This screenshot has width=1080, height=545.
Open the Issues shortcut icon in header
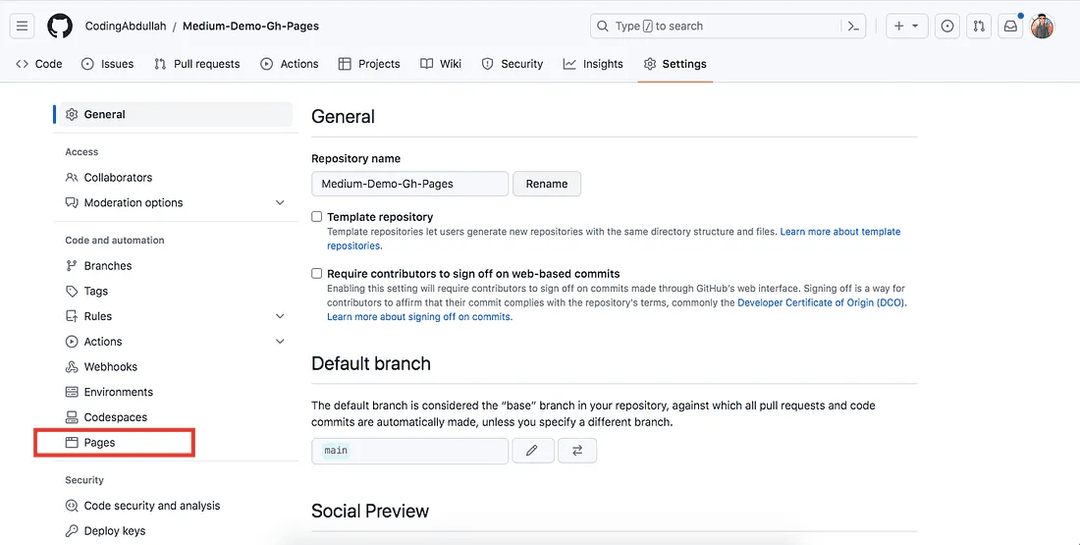(x=947, y=26)
